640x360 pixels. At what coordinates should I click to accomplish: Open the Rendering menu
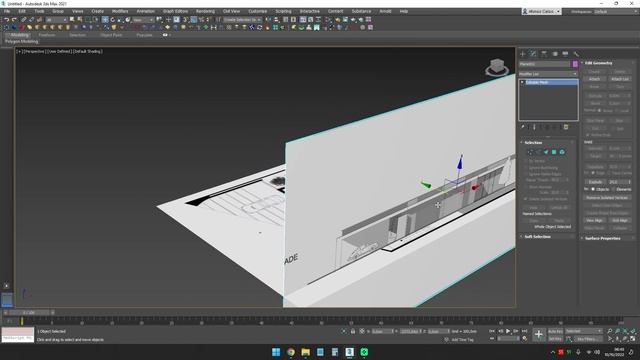[205, 11]
